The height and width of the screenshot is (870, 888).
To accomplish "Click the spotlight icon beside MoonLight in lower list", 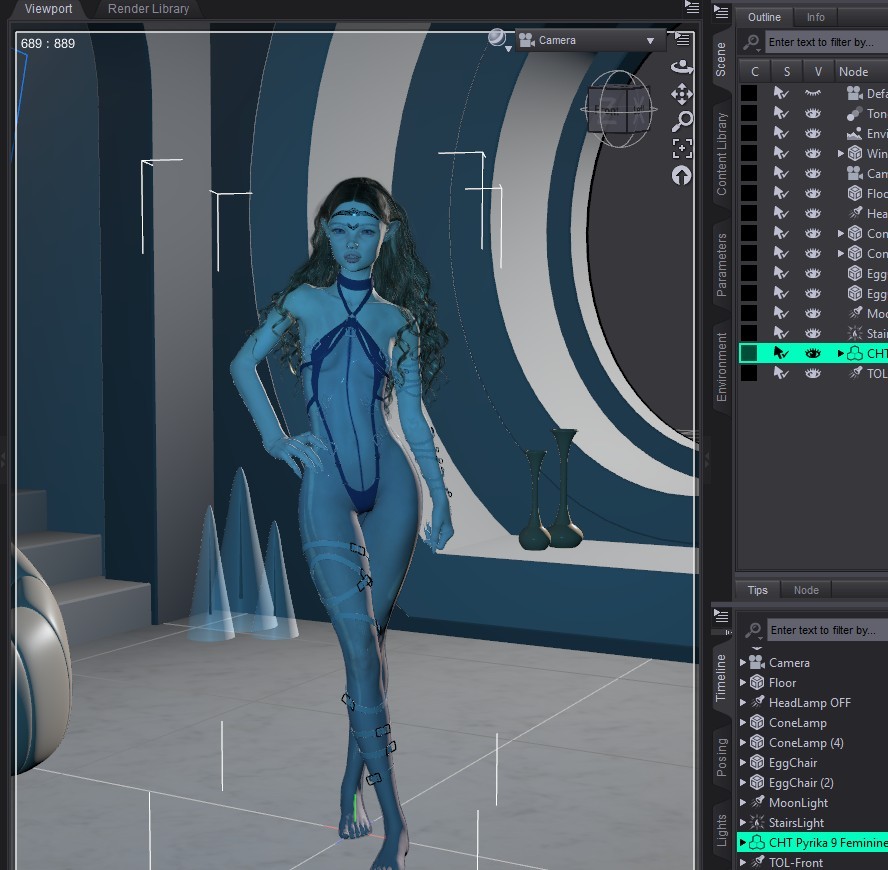I will 757,802.
